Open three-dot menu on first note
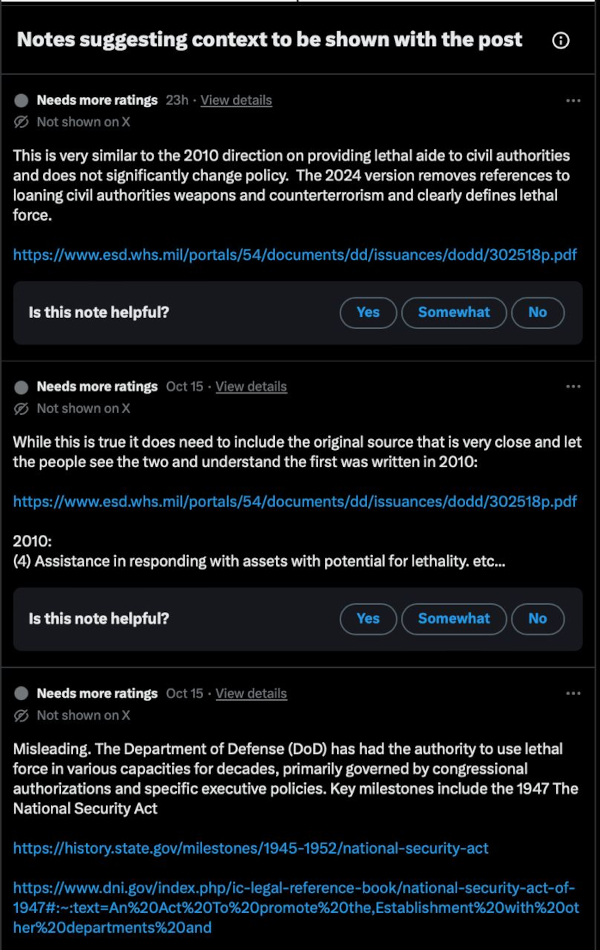The height and width of the screenshot is (950, 600). coord(573,101)
